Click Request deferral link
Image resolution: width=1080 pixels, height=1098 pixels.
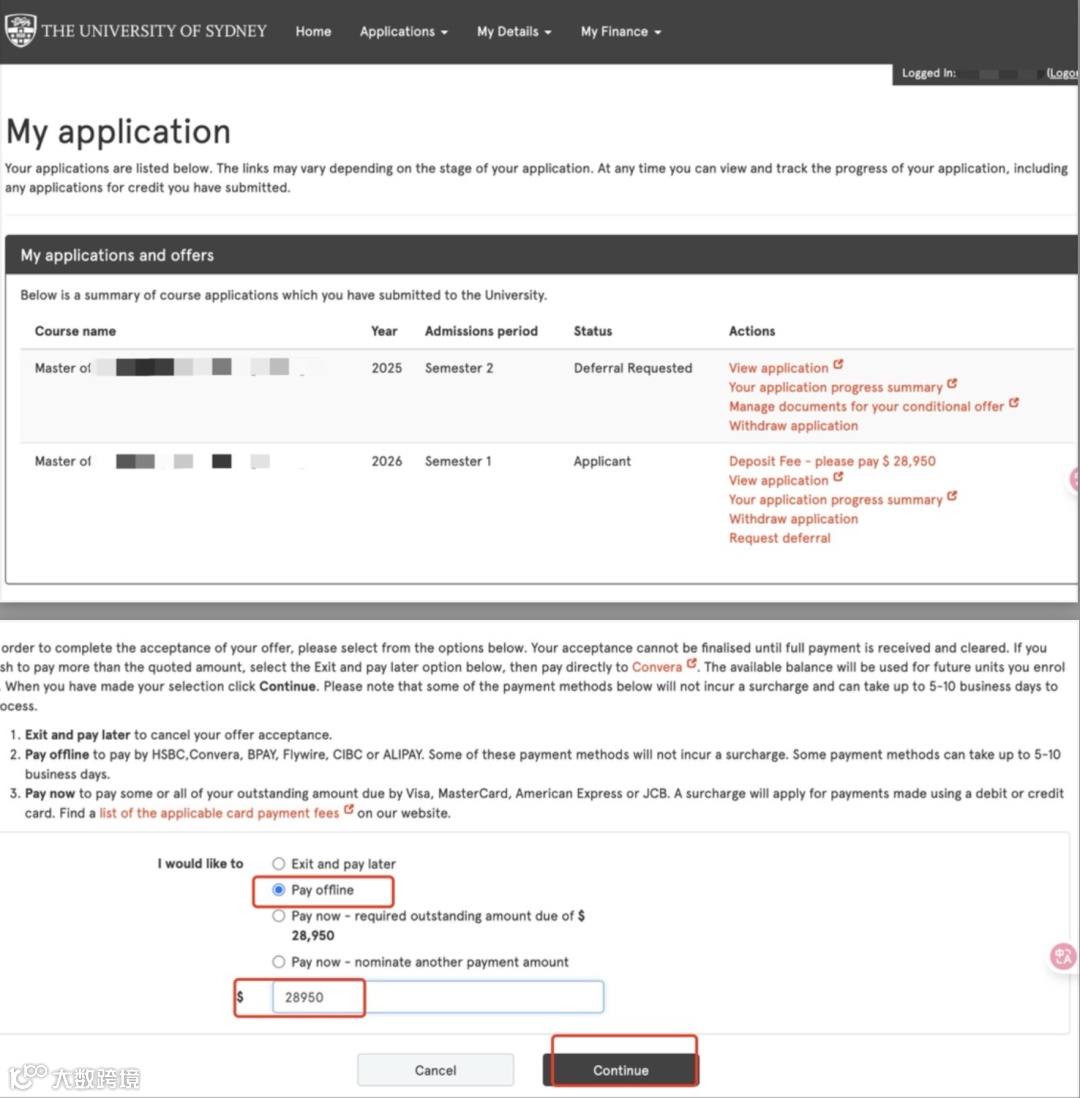pos(780,538)
